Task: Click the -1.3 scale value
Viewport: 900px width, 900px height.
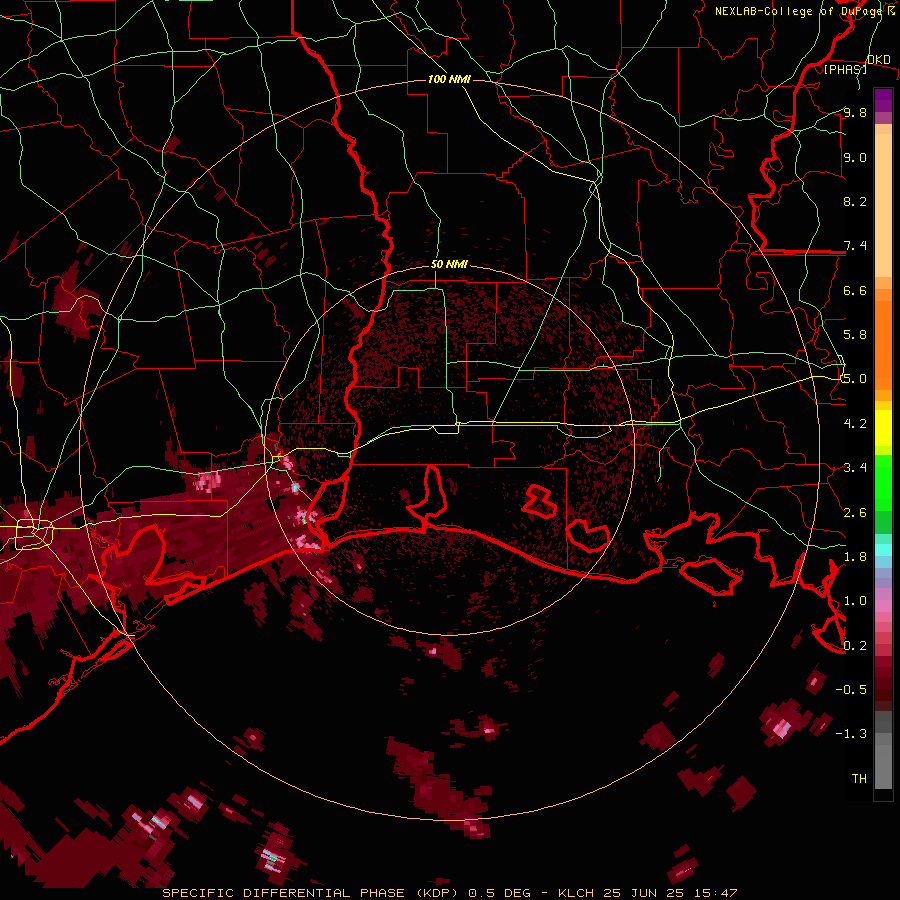Action: (x=851, y=734)
